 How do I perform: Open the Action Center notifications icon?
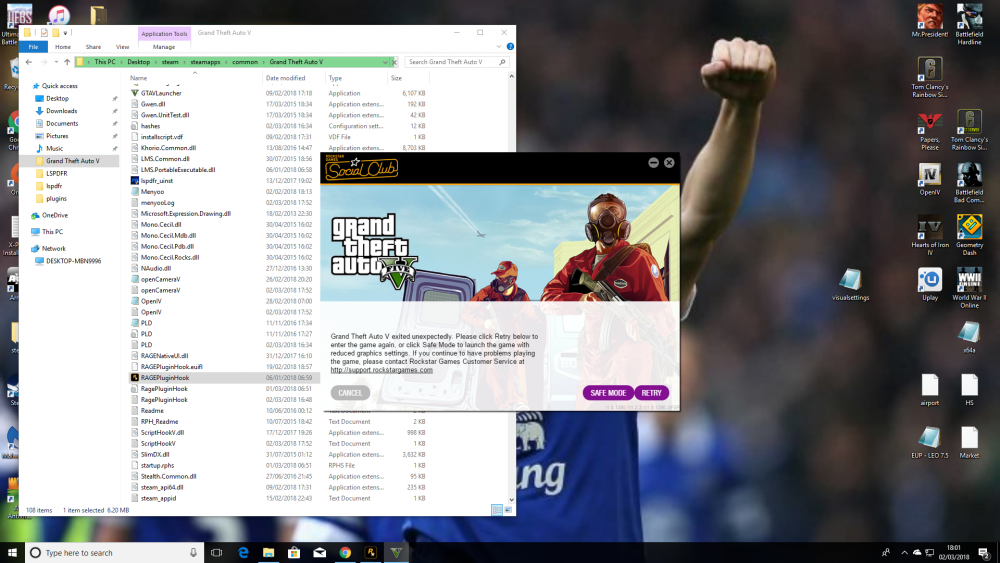985,553
